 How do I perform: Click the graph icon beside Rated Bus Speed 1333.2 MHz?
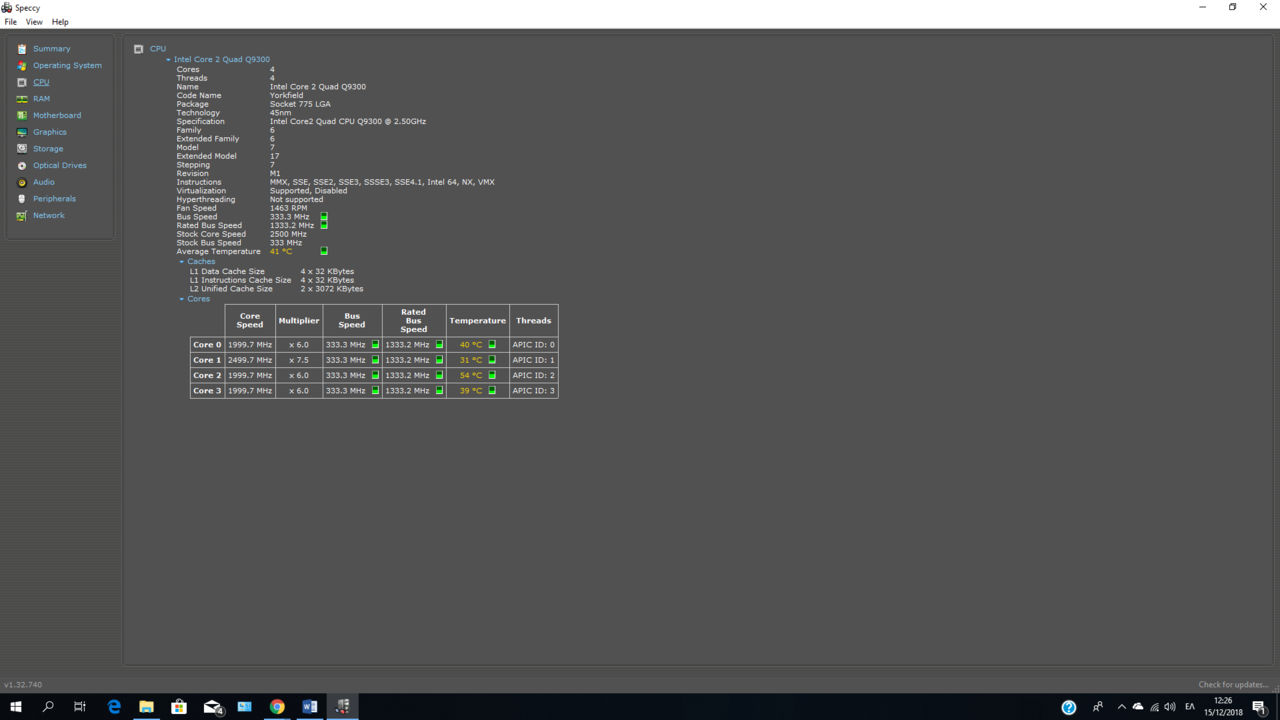324,225
